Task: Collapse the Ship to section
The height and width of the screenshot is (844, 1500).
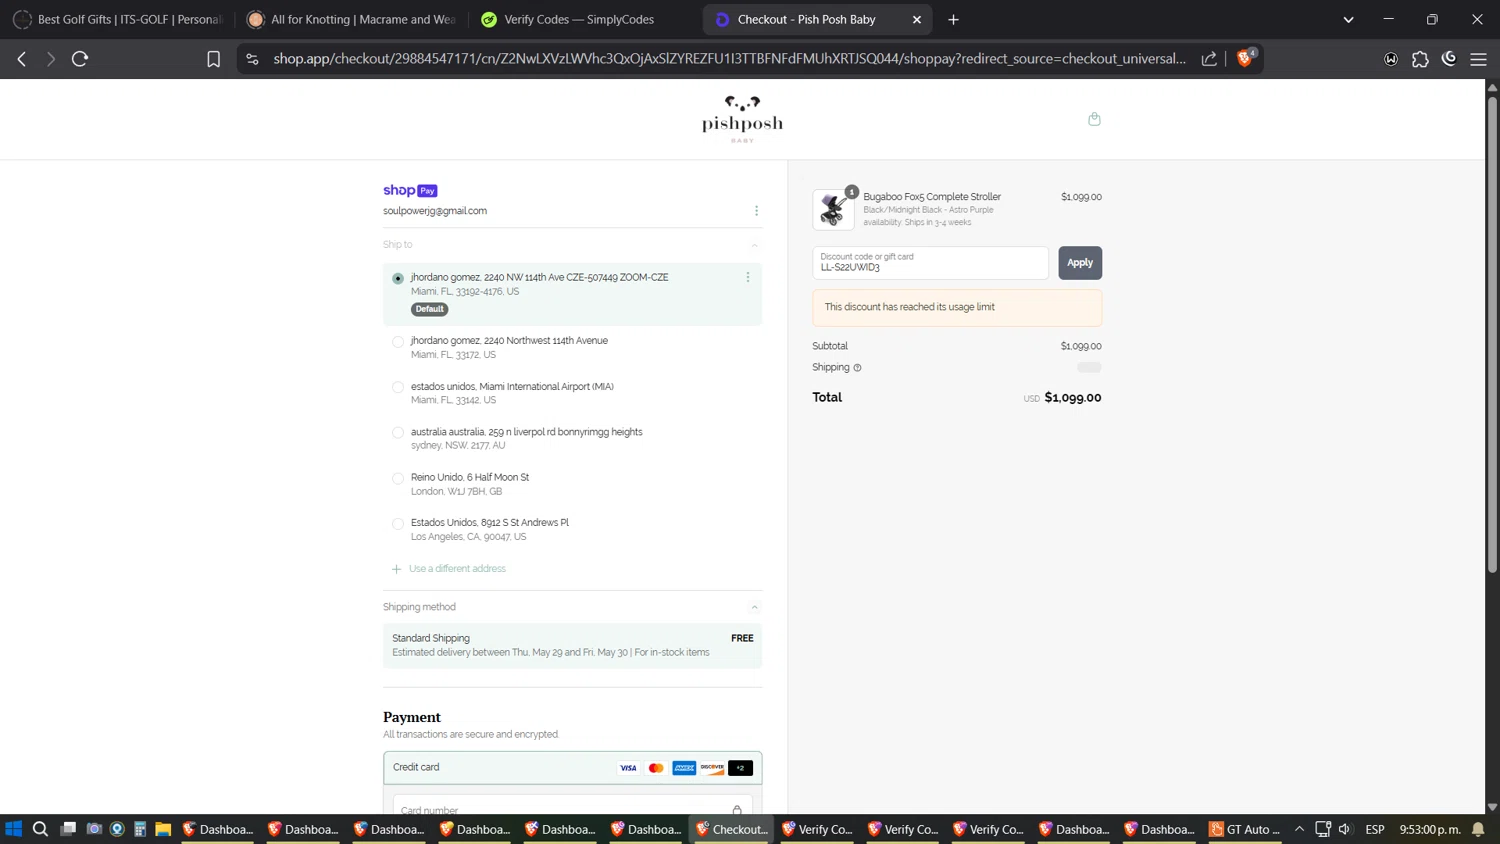Action: [x=755, y=245]
